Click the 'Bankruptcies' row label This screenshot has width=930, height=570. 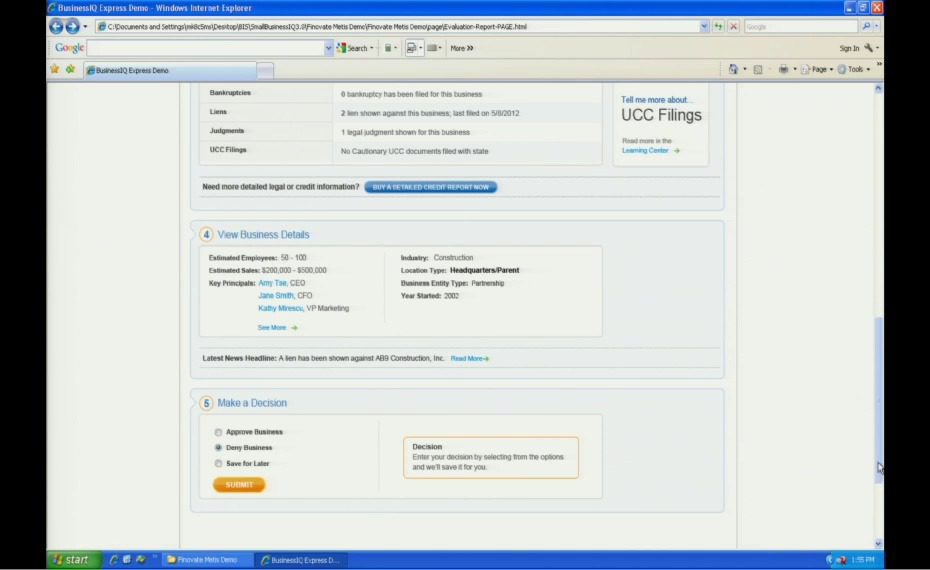tap(230, 93)
